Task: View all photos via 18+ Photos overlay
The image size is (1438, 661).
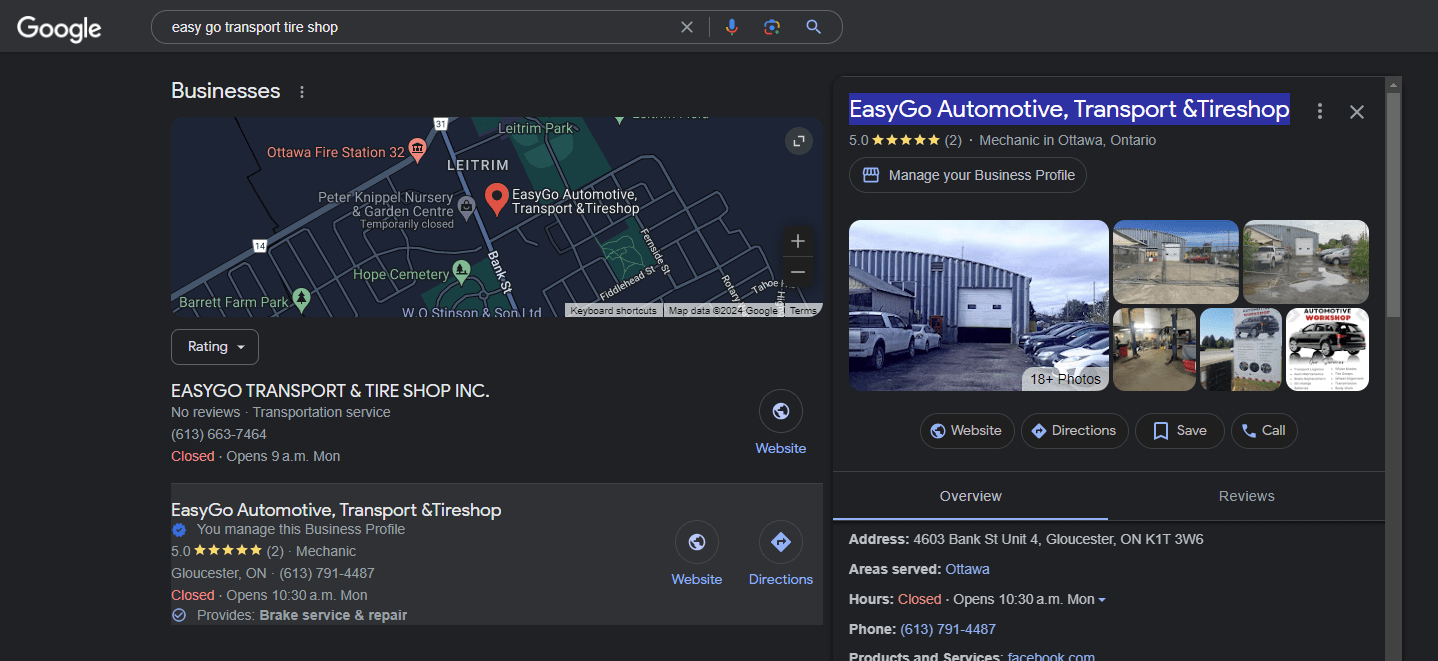Action: coord(1065,378)
